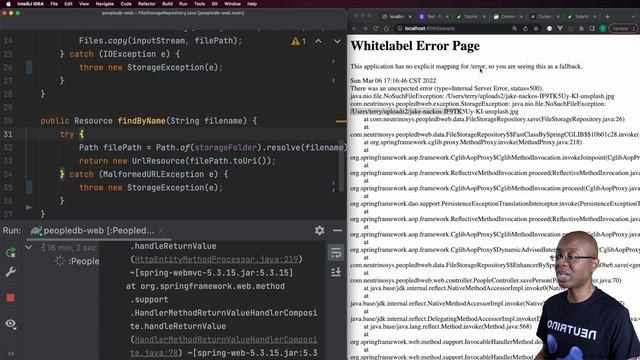Screen dimensions: 640x360
Task: Open HandlerMethodReturnValueHandlerComposite stack trace link
Action: pos(225,340)
